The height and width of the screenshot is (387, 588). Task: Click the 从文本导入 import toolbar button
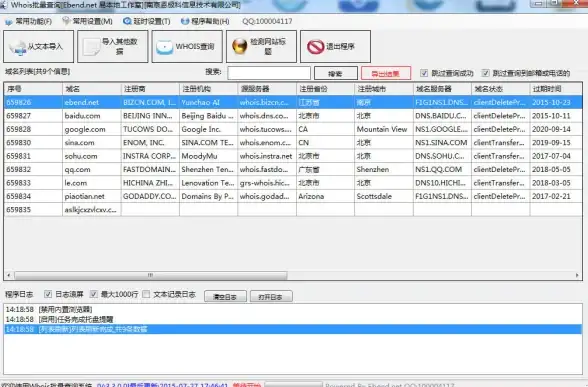[x=38, y=46]
